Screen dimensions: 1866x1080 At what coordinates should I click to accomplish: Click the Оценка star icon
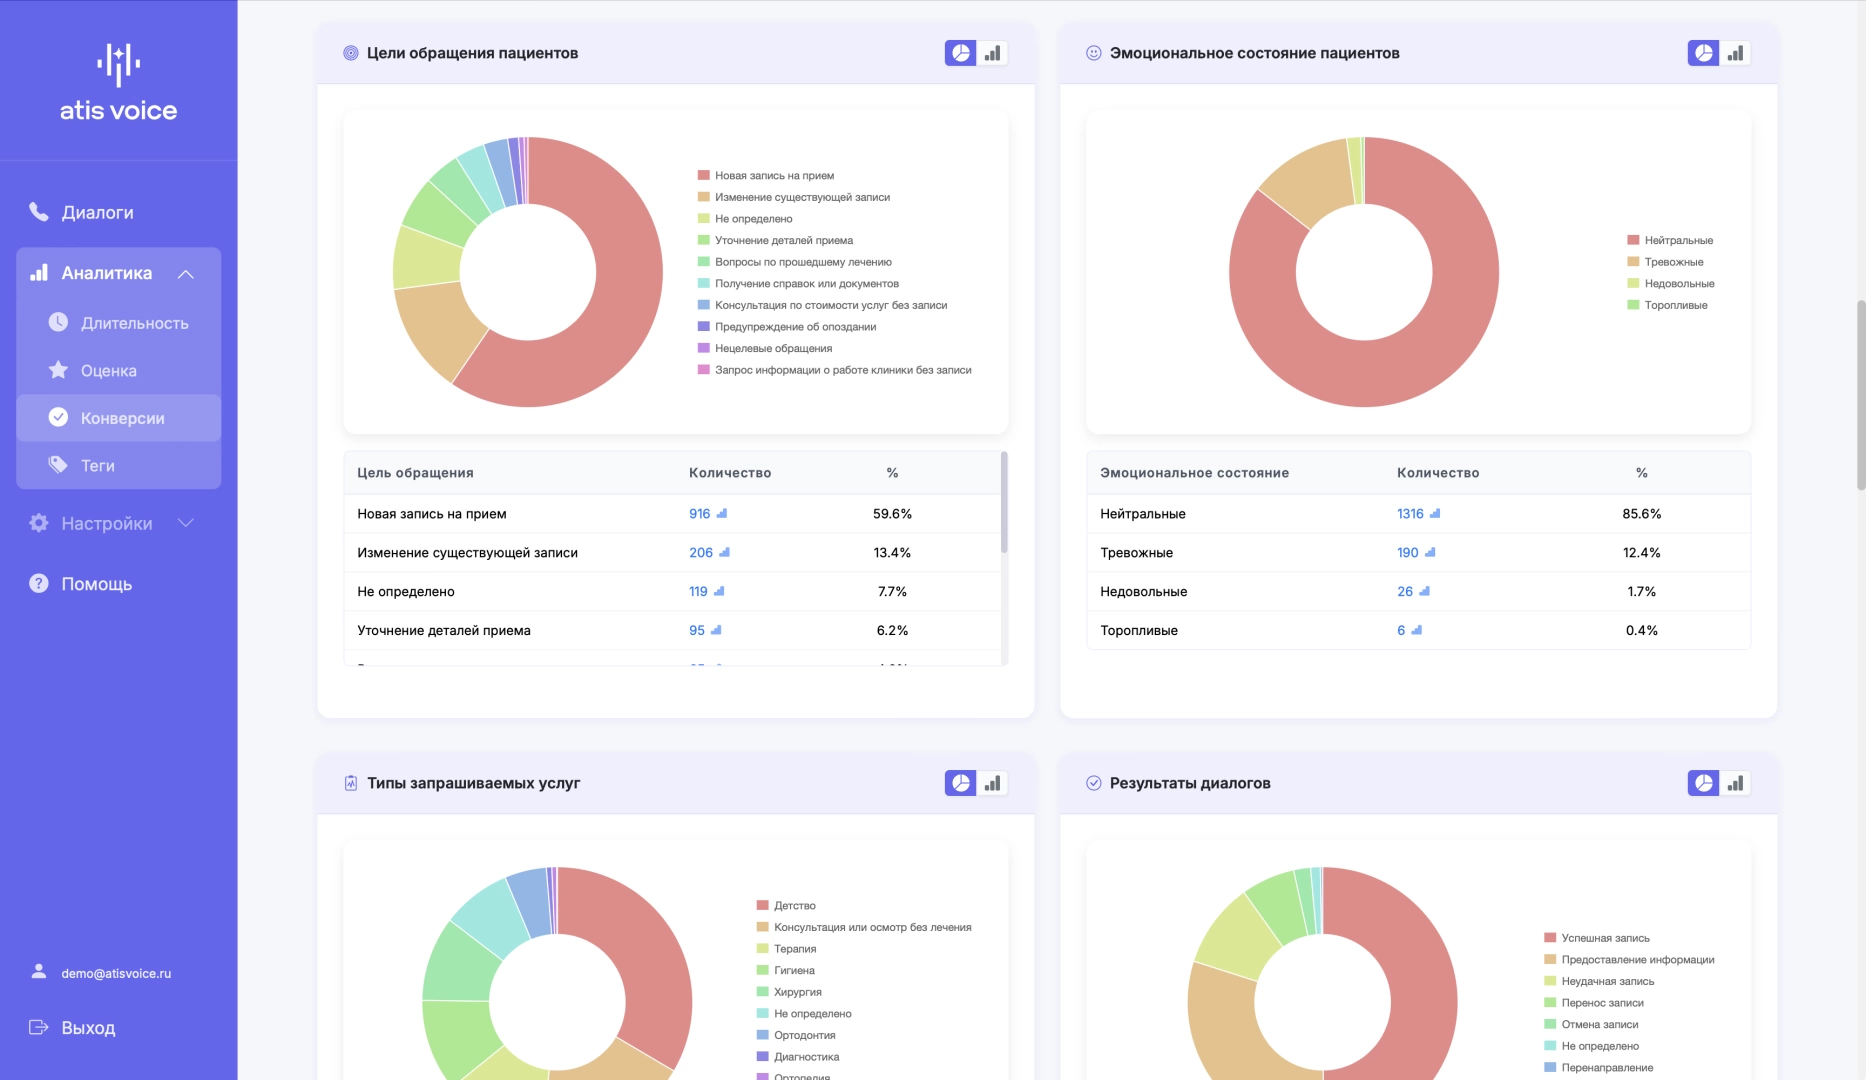[x=59, y=370]
